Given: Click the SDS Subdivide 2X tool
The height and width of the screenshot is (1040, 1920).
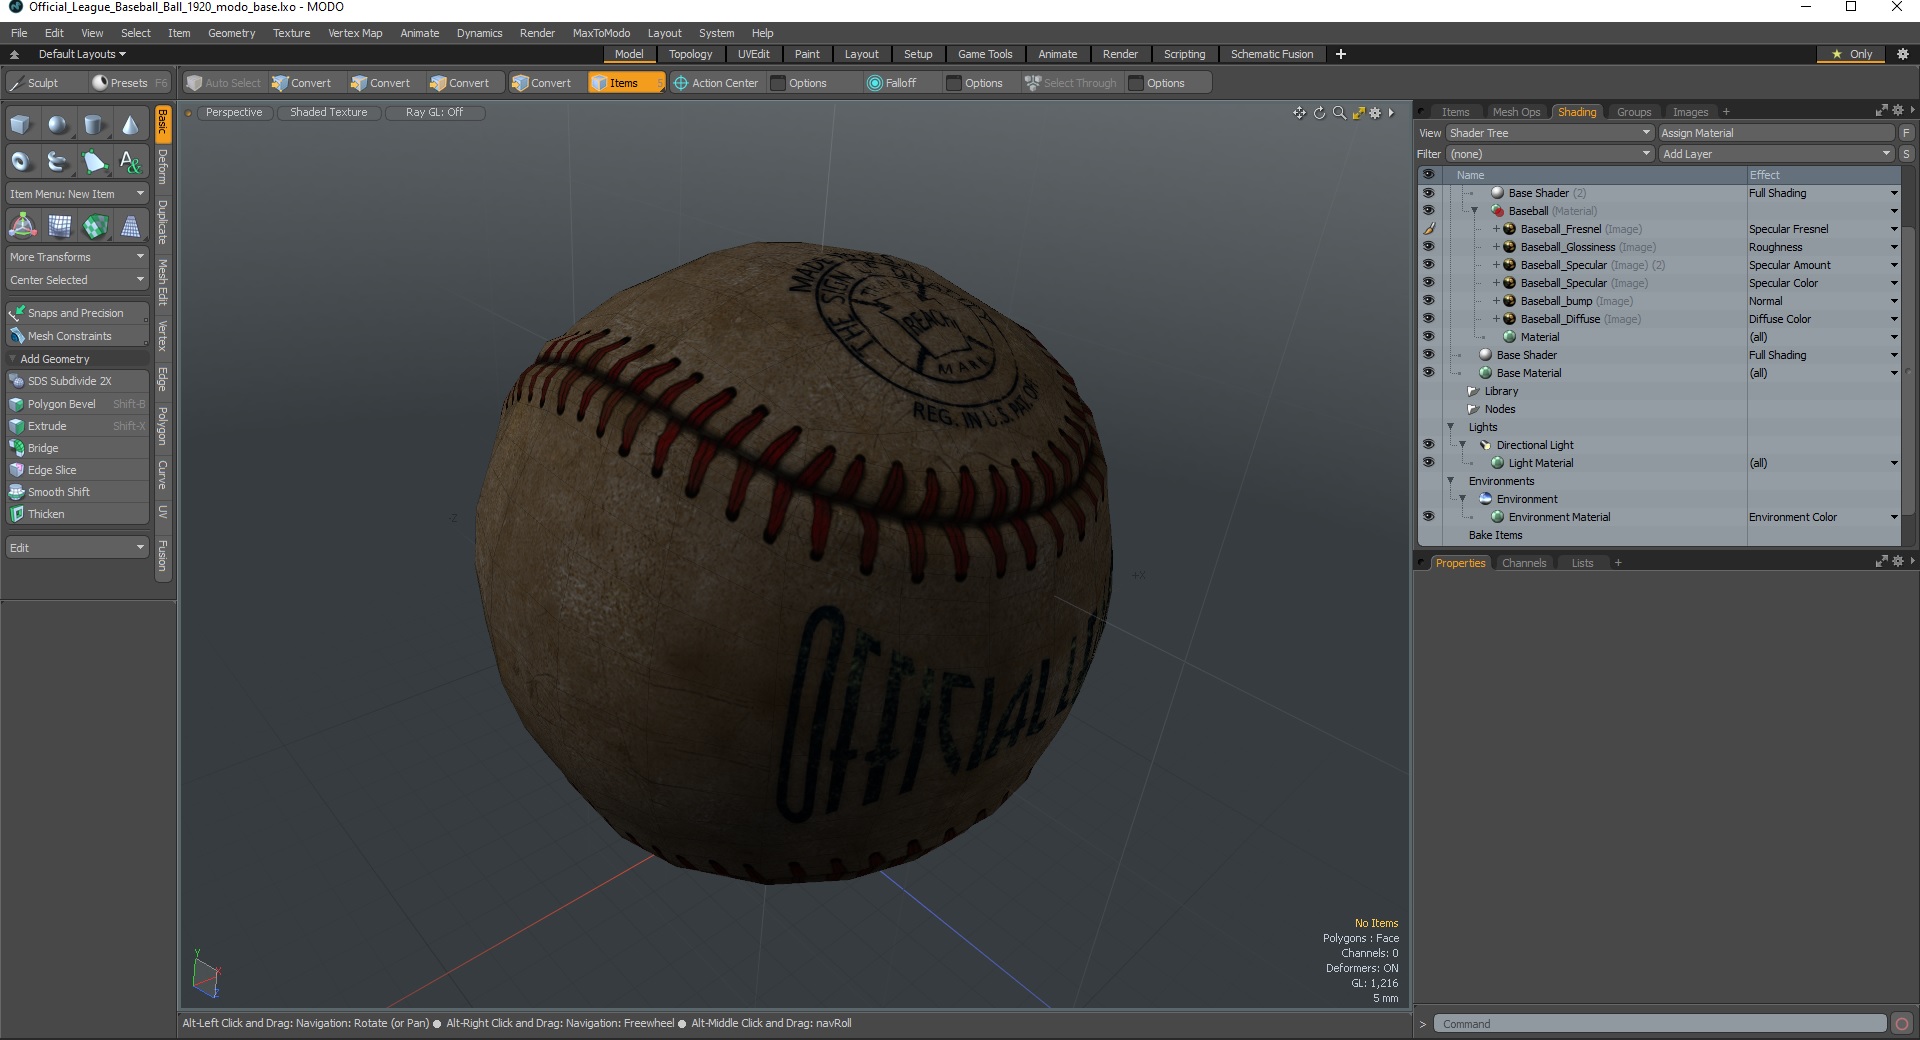Looking at the screenshot, I should (x=77, y=381).
